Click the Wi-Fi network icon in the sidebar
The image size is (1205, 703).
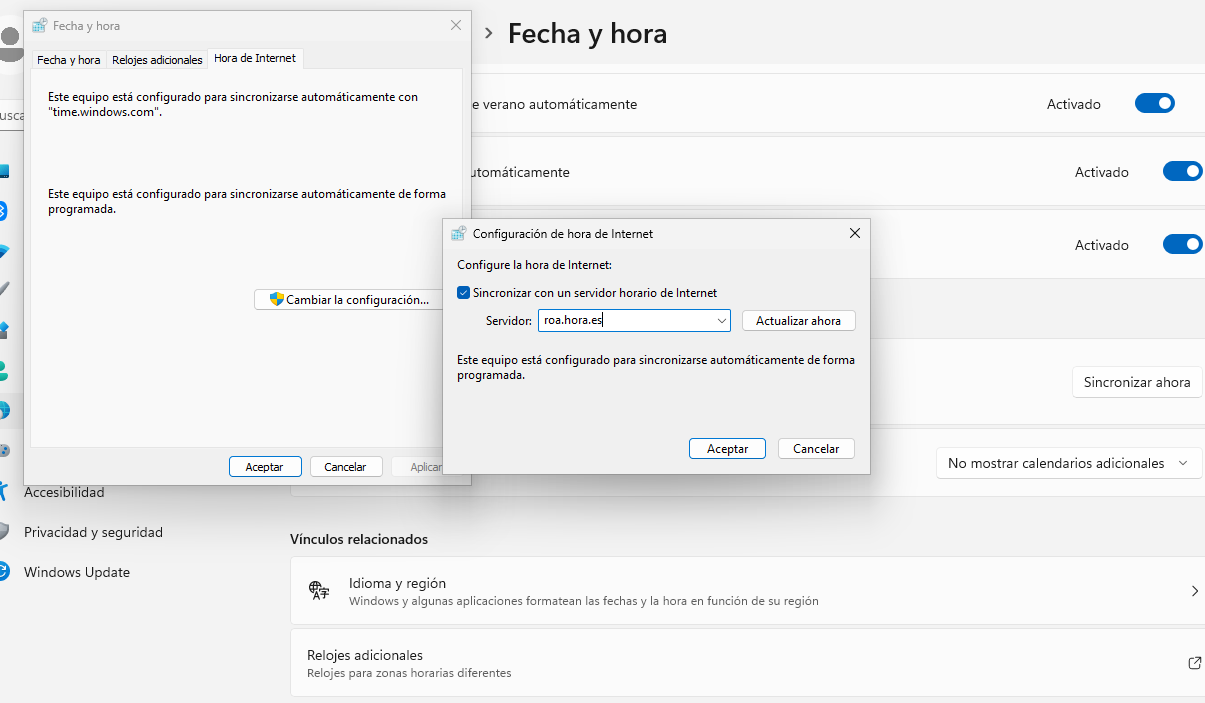pos(4,251)
